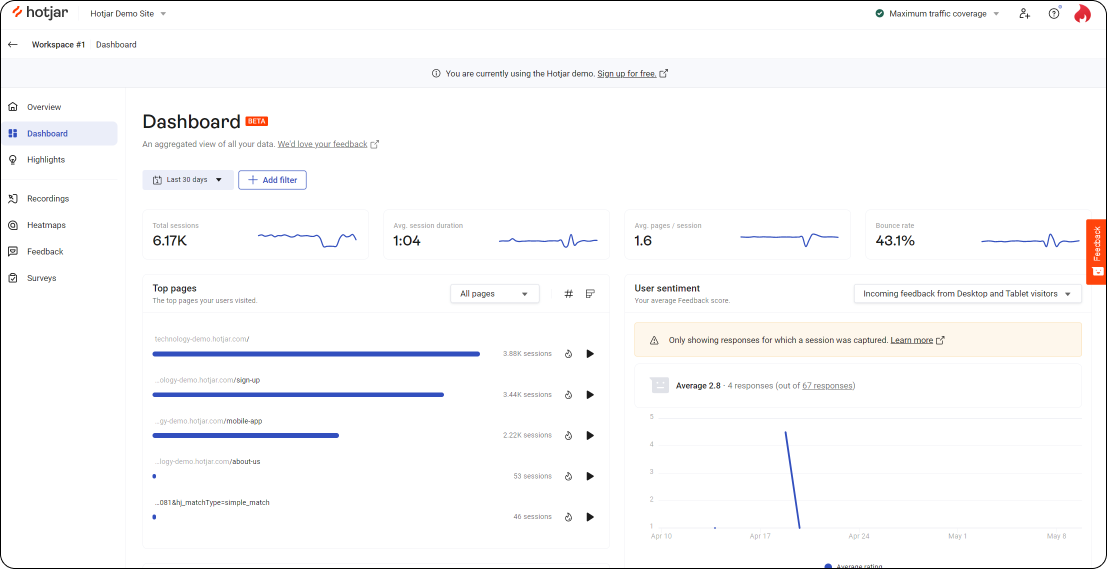The image size is (1107, 569).
Task: Open the 67 responses link
Action: pyautogui.click(x=828, y=385)
